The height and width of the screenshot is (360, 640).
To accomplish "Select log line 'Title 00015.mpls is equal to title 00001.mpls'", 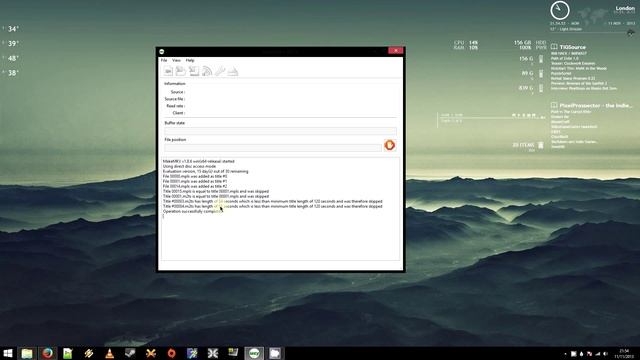I will (x=216, y=191).
